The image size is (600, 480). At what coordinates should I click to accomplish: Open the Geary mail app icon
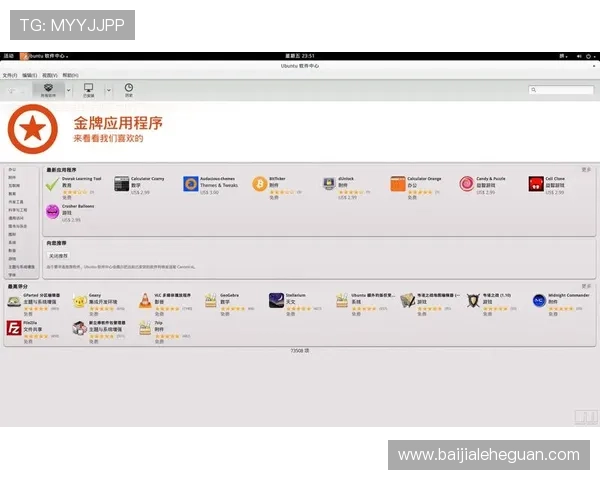pyautogui.click(x=80, y=301)
